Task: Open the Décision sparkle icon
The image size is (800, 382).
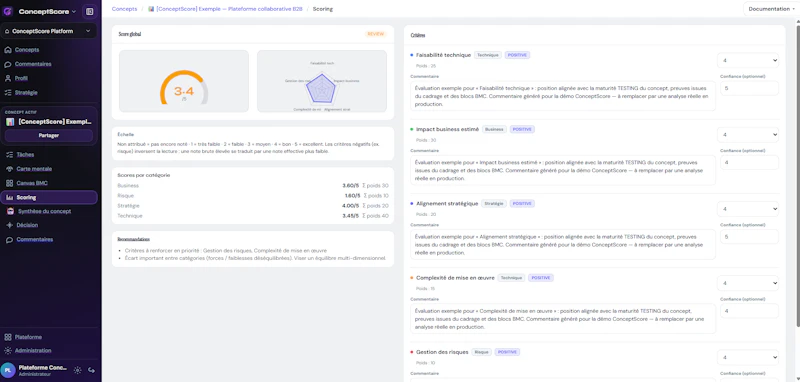Action: [x=9, y=225]
